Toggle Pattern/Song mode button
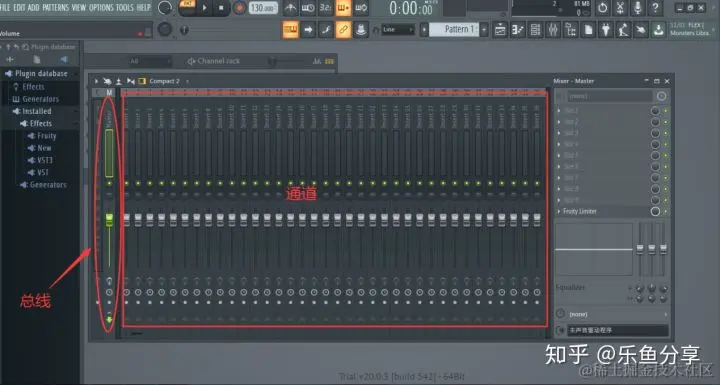Viewport: 720px width, 385px height. coord(187,6)
